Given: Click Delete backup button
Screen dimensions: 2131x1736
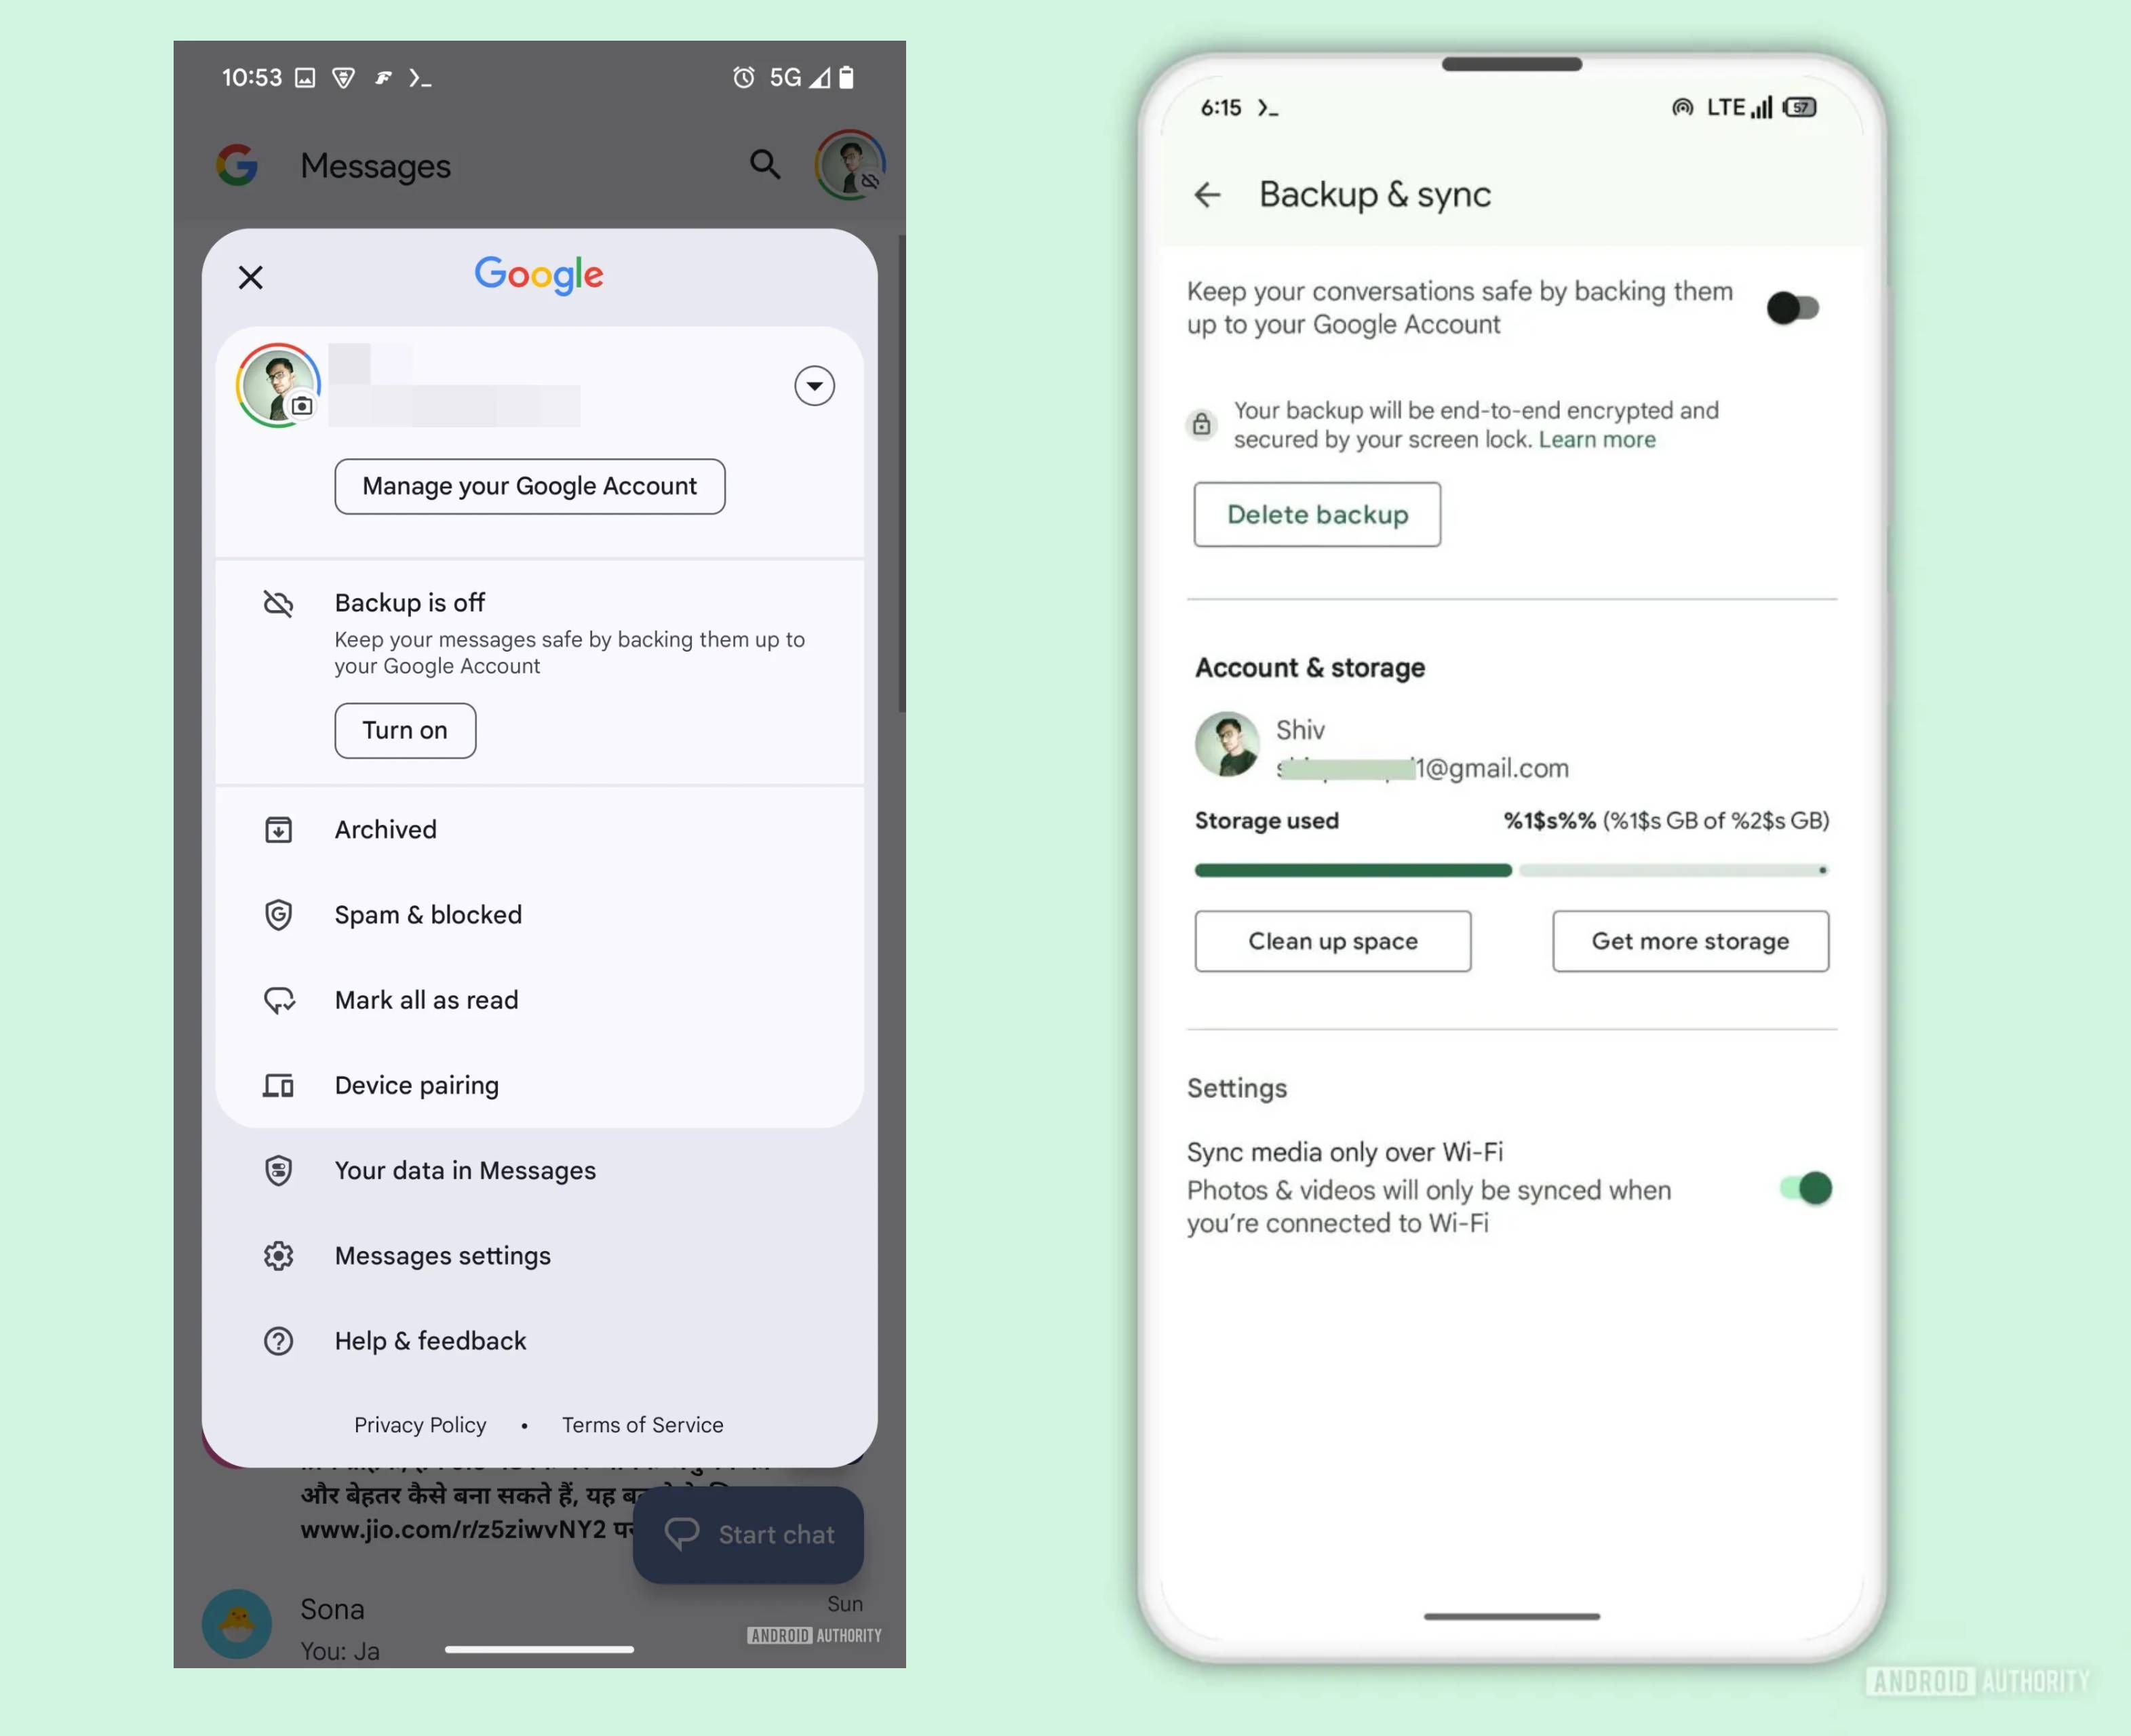Looking at the screenshot, I should (1318, 513).
